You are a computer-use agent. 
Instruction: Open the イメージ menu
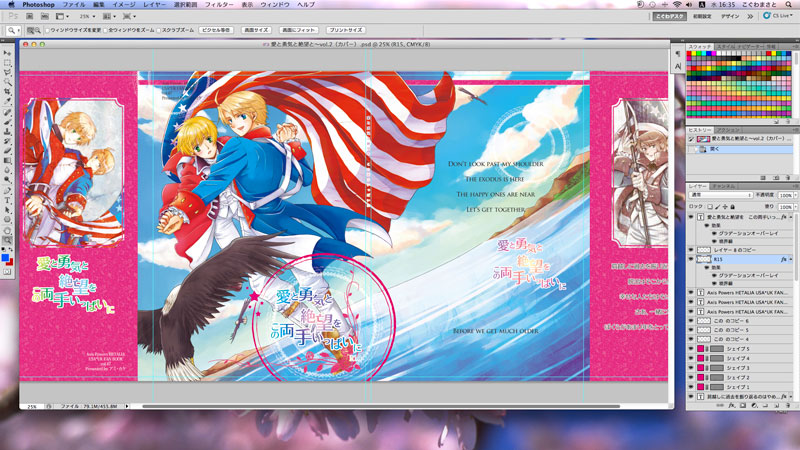123,5
